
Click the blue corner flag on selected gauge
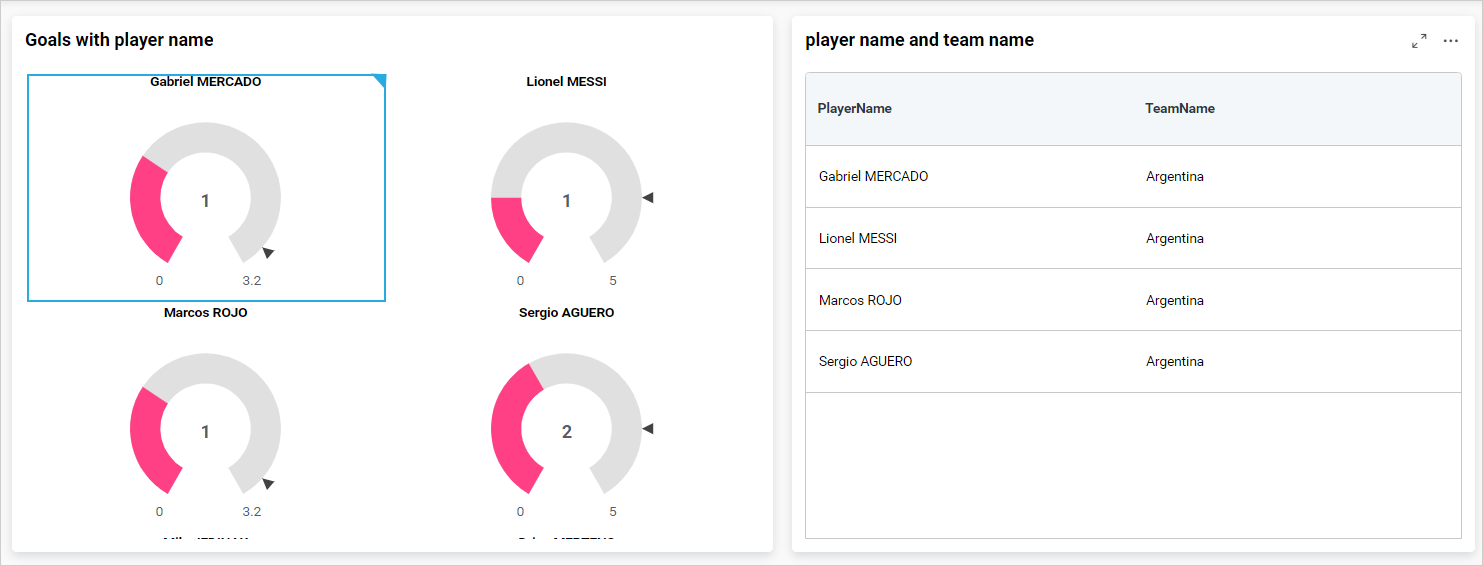click(380, 79)
